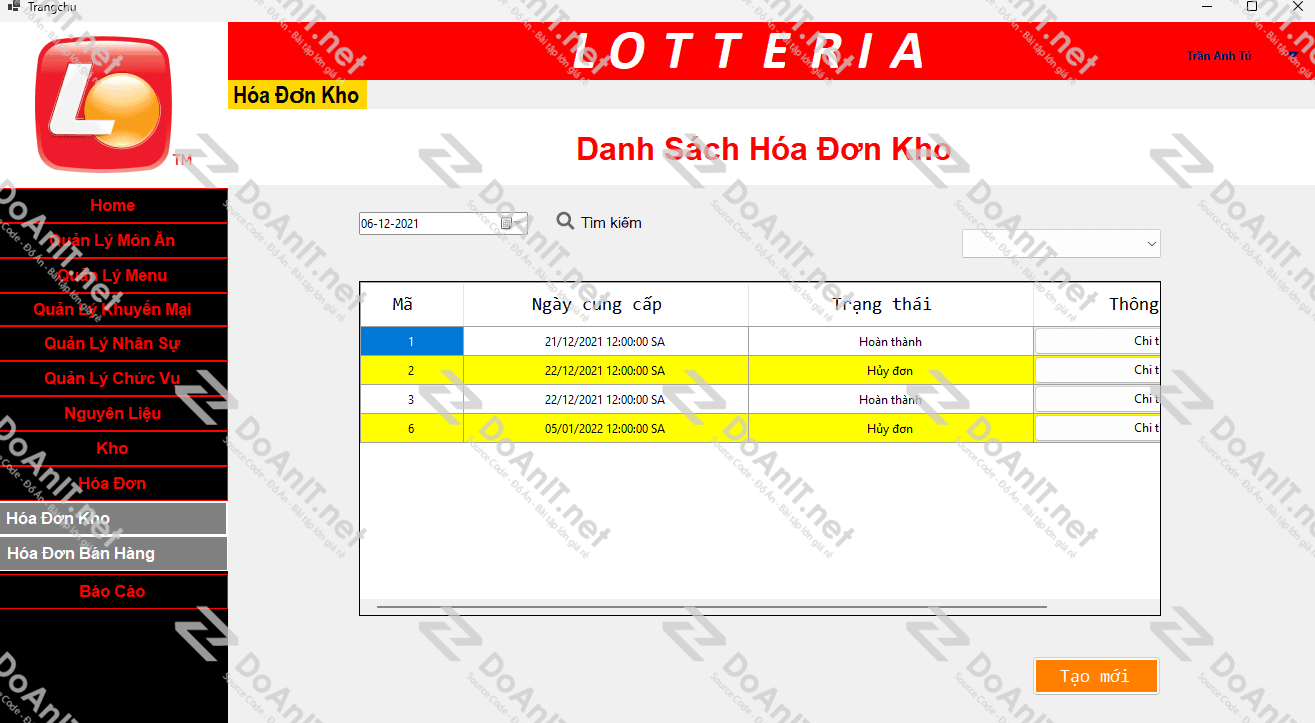This screenshot has width=1315, height=723.
Task: Click the Thông column header
Action: pyautogui.click(x=1097, y=304)
